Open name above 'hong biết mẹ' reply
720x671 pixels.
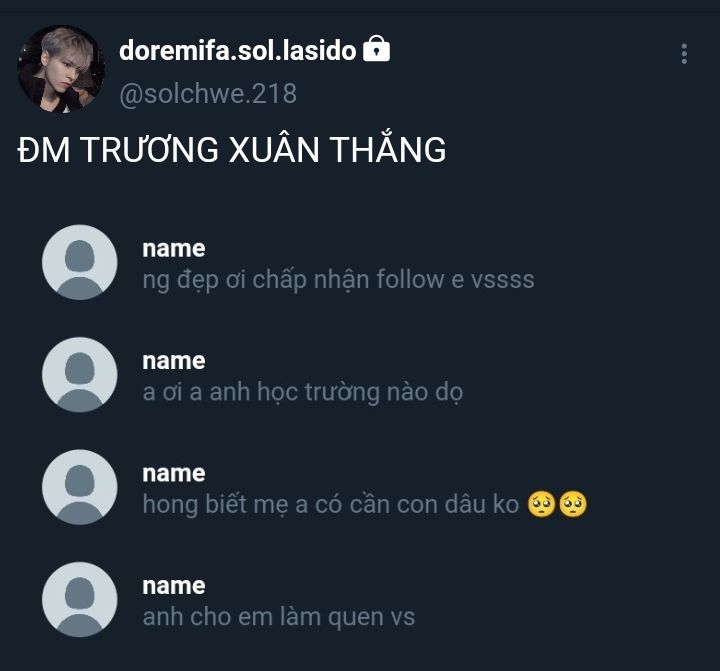click(x=174, y=474)
